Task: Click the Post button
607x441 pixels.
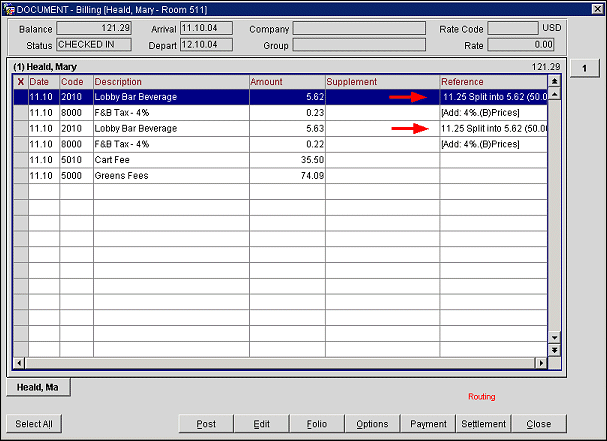Action: pos(206,424)
